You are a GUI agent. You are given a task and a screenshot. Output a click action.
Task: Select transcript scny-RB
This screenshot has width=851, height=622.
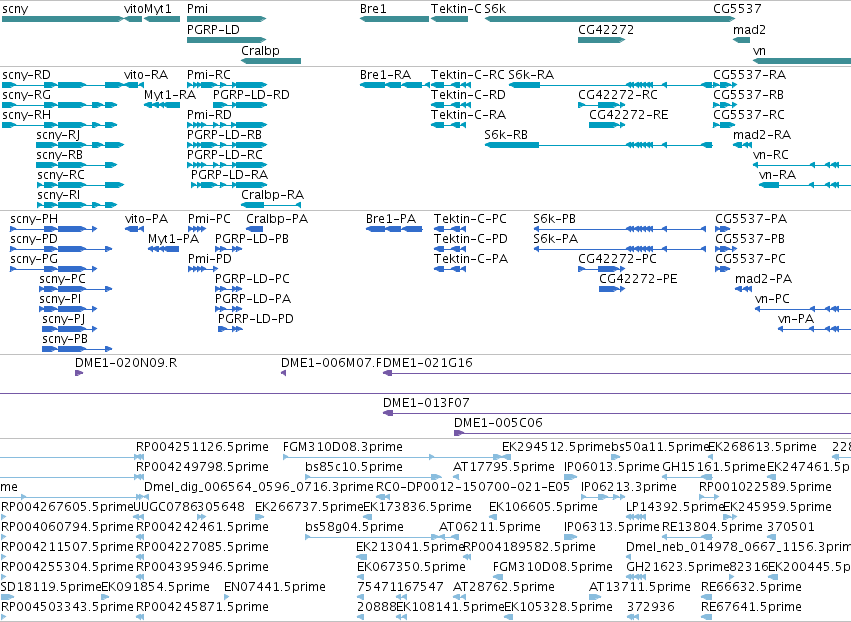[x=60, y=155]
